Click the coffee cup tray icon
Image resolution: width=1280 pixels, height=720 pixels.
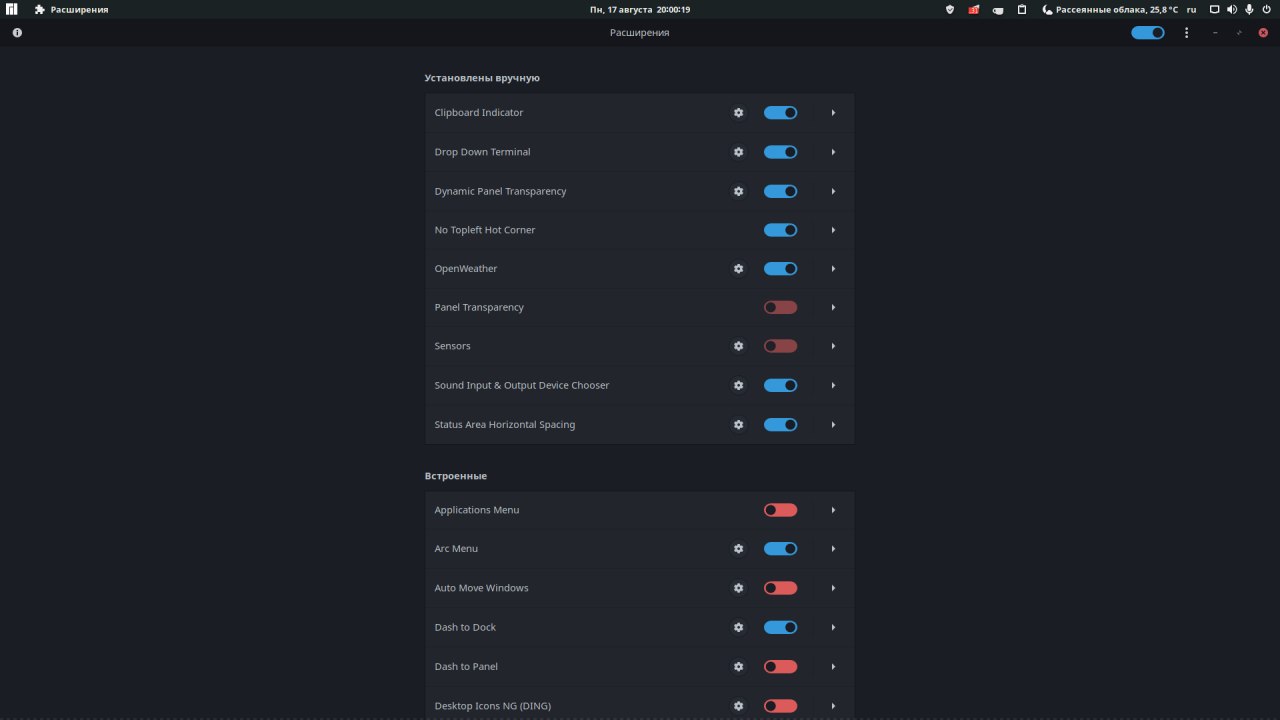point(998,9)
